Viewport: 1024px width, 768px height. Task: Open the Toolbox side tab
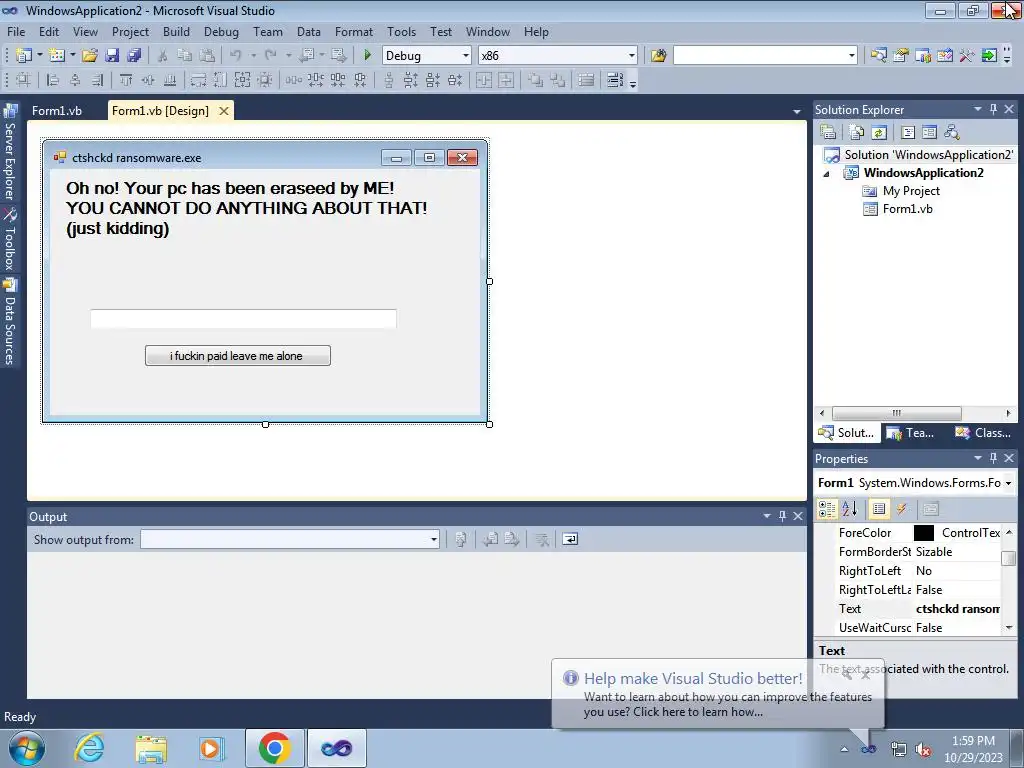point(10,240)
